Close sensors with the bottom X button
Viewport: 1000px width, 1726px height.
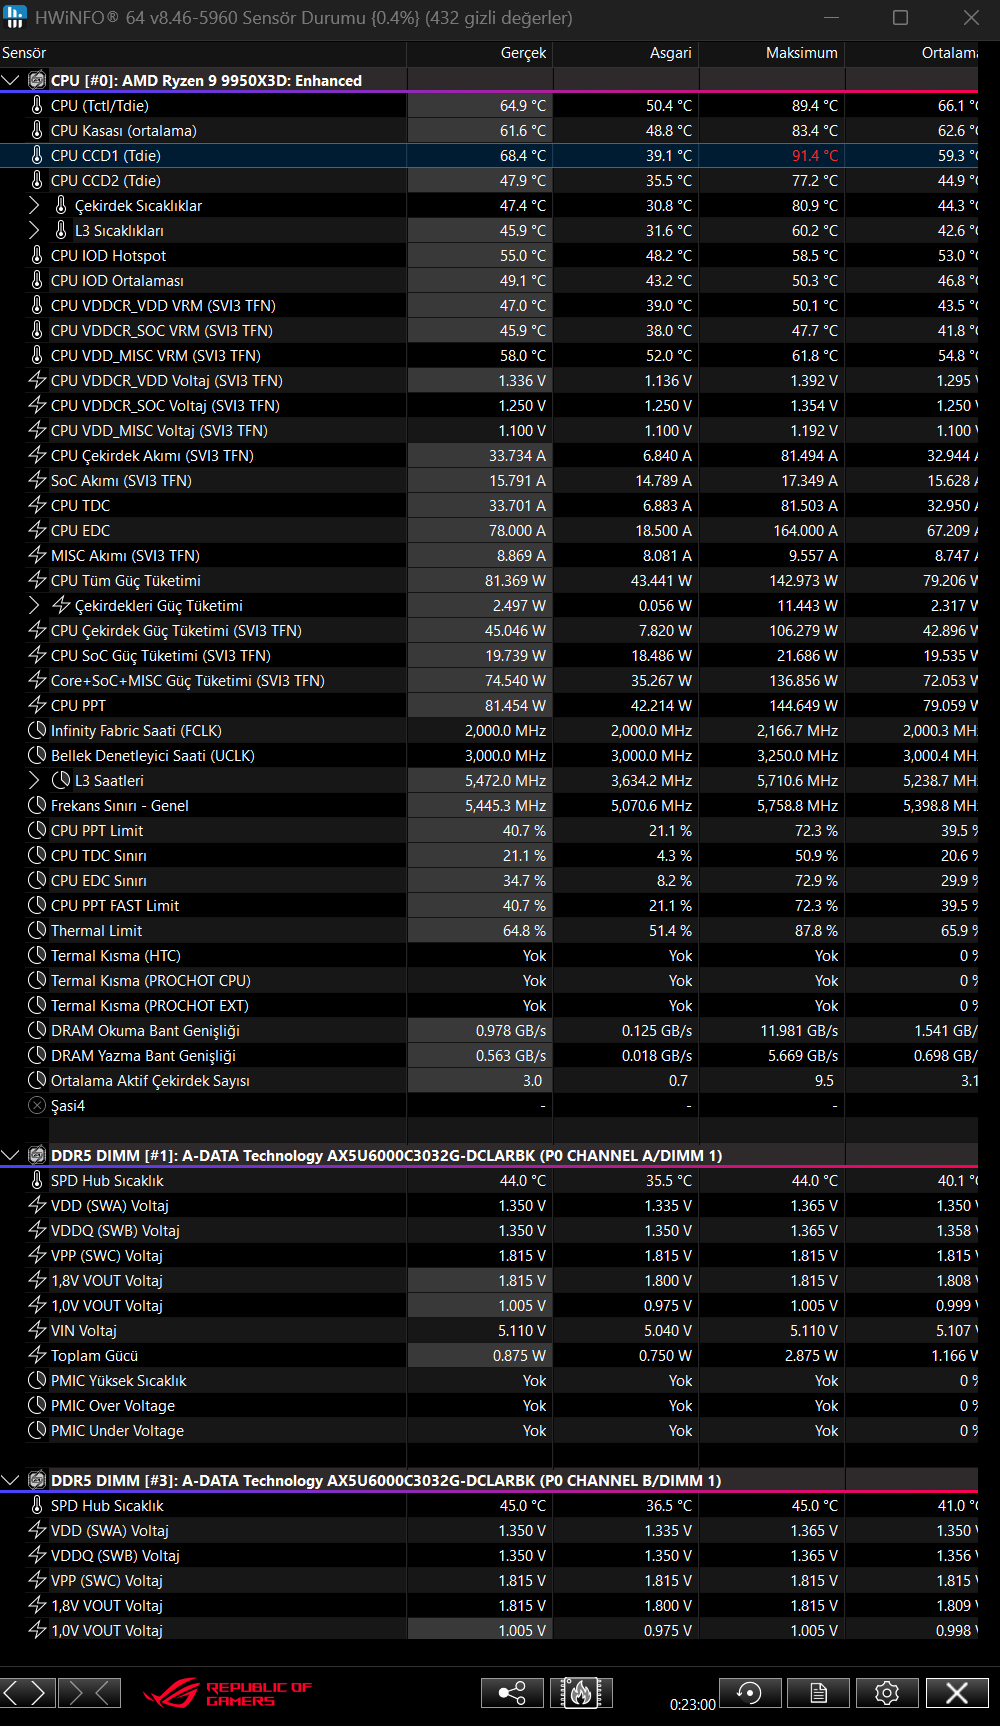click(957, 1692)
